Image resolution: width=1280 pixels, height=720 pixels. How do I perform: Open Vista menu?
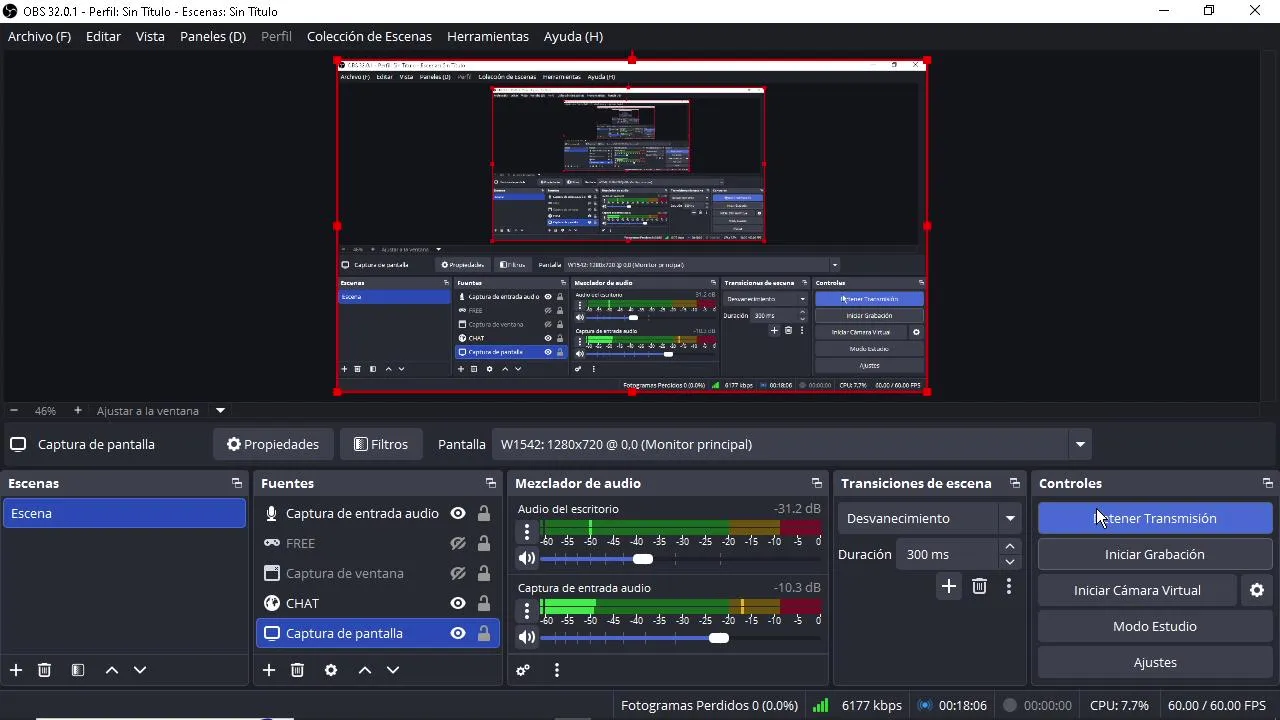[x=150, y=36]
